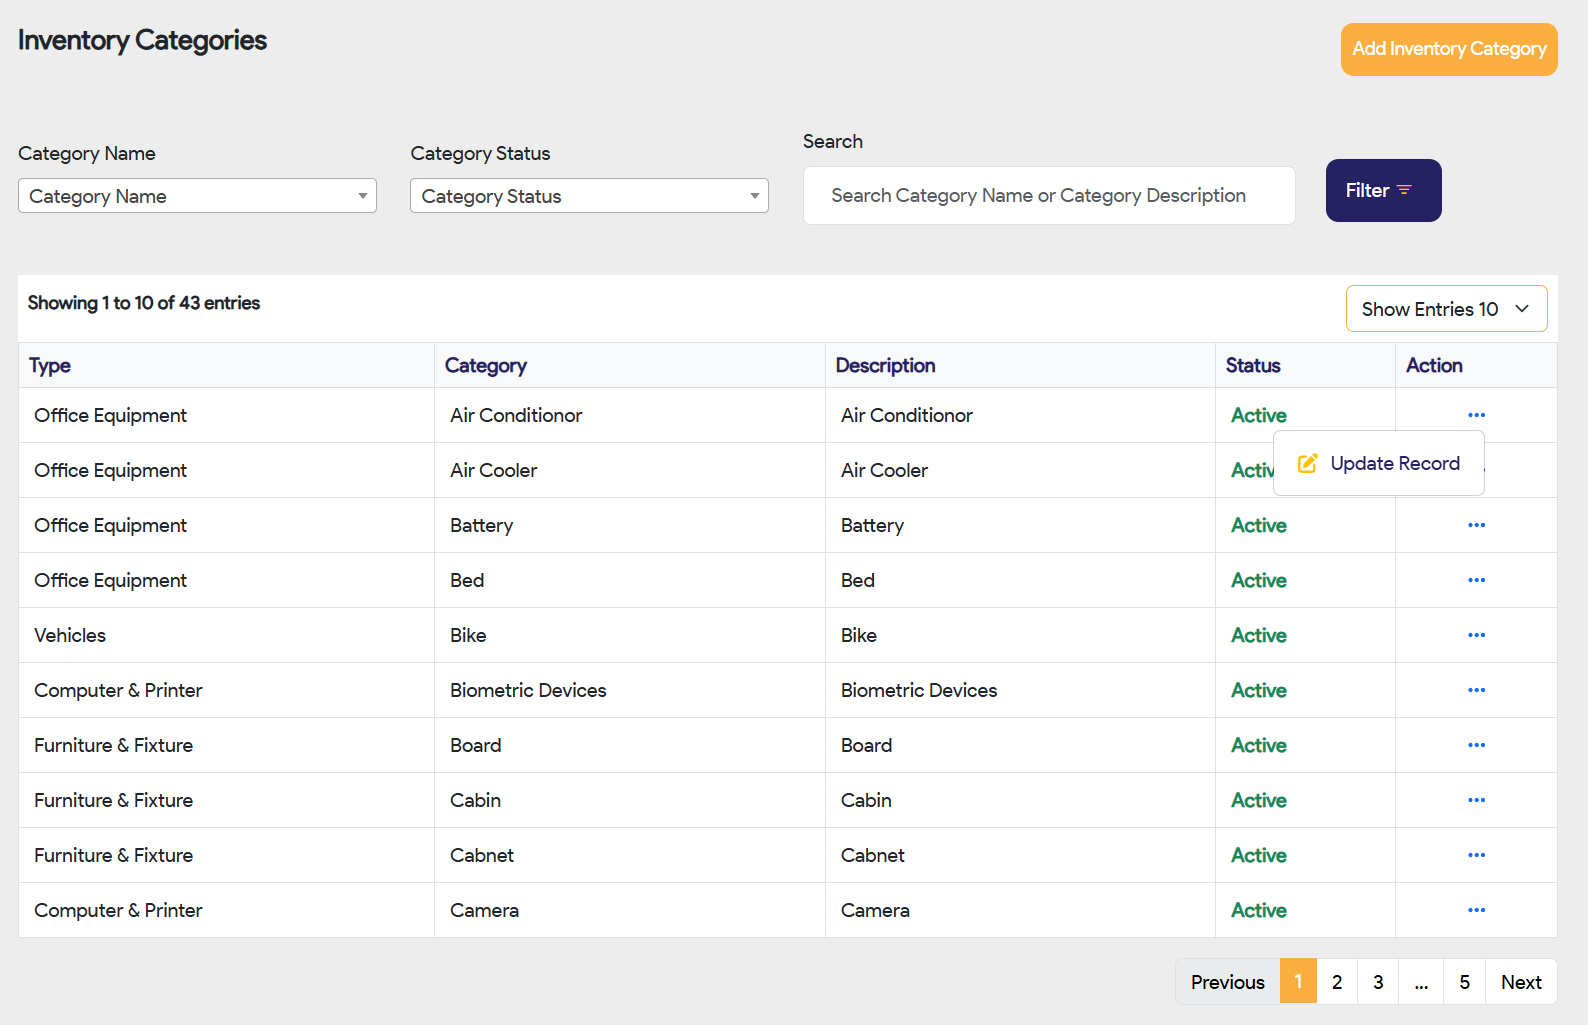Image resolution: width=1588 pixels, height=1025 pixels.
Task: Open action menu for Cabin row
Action: [x=1476, y=800]
